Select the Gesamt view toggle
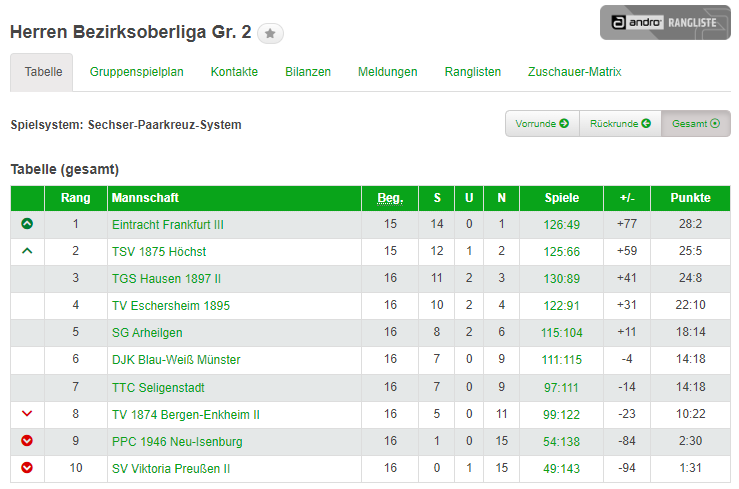 pyautogui.click(x=695, y=124)
